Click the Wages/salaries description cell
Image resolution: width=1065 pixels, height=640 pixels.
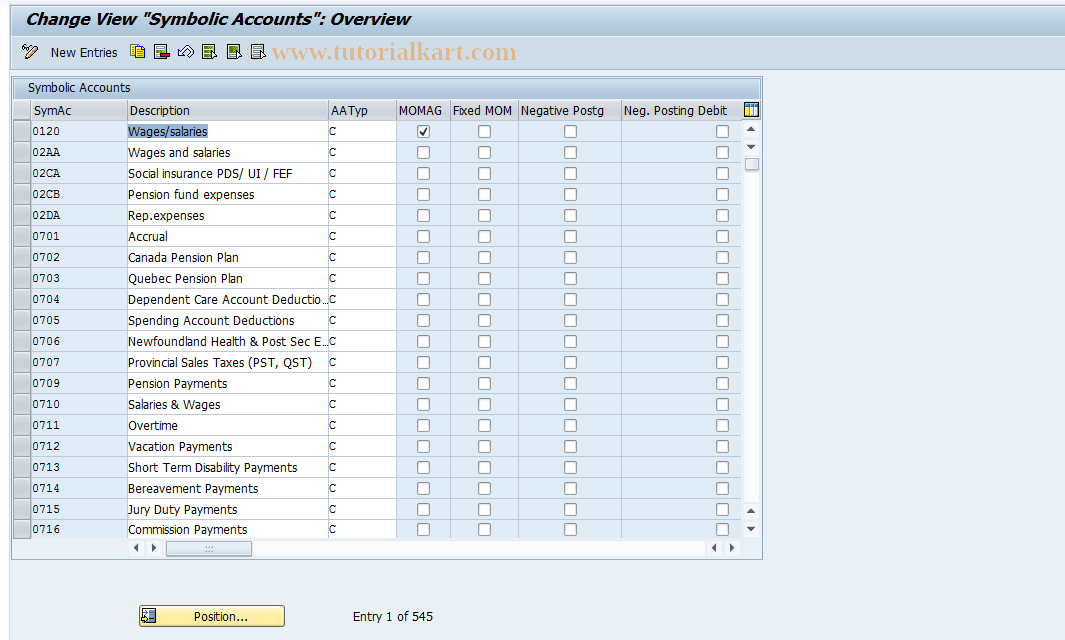pyautogui.click(x=228, y=132)
